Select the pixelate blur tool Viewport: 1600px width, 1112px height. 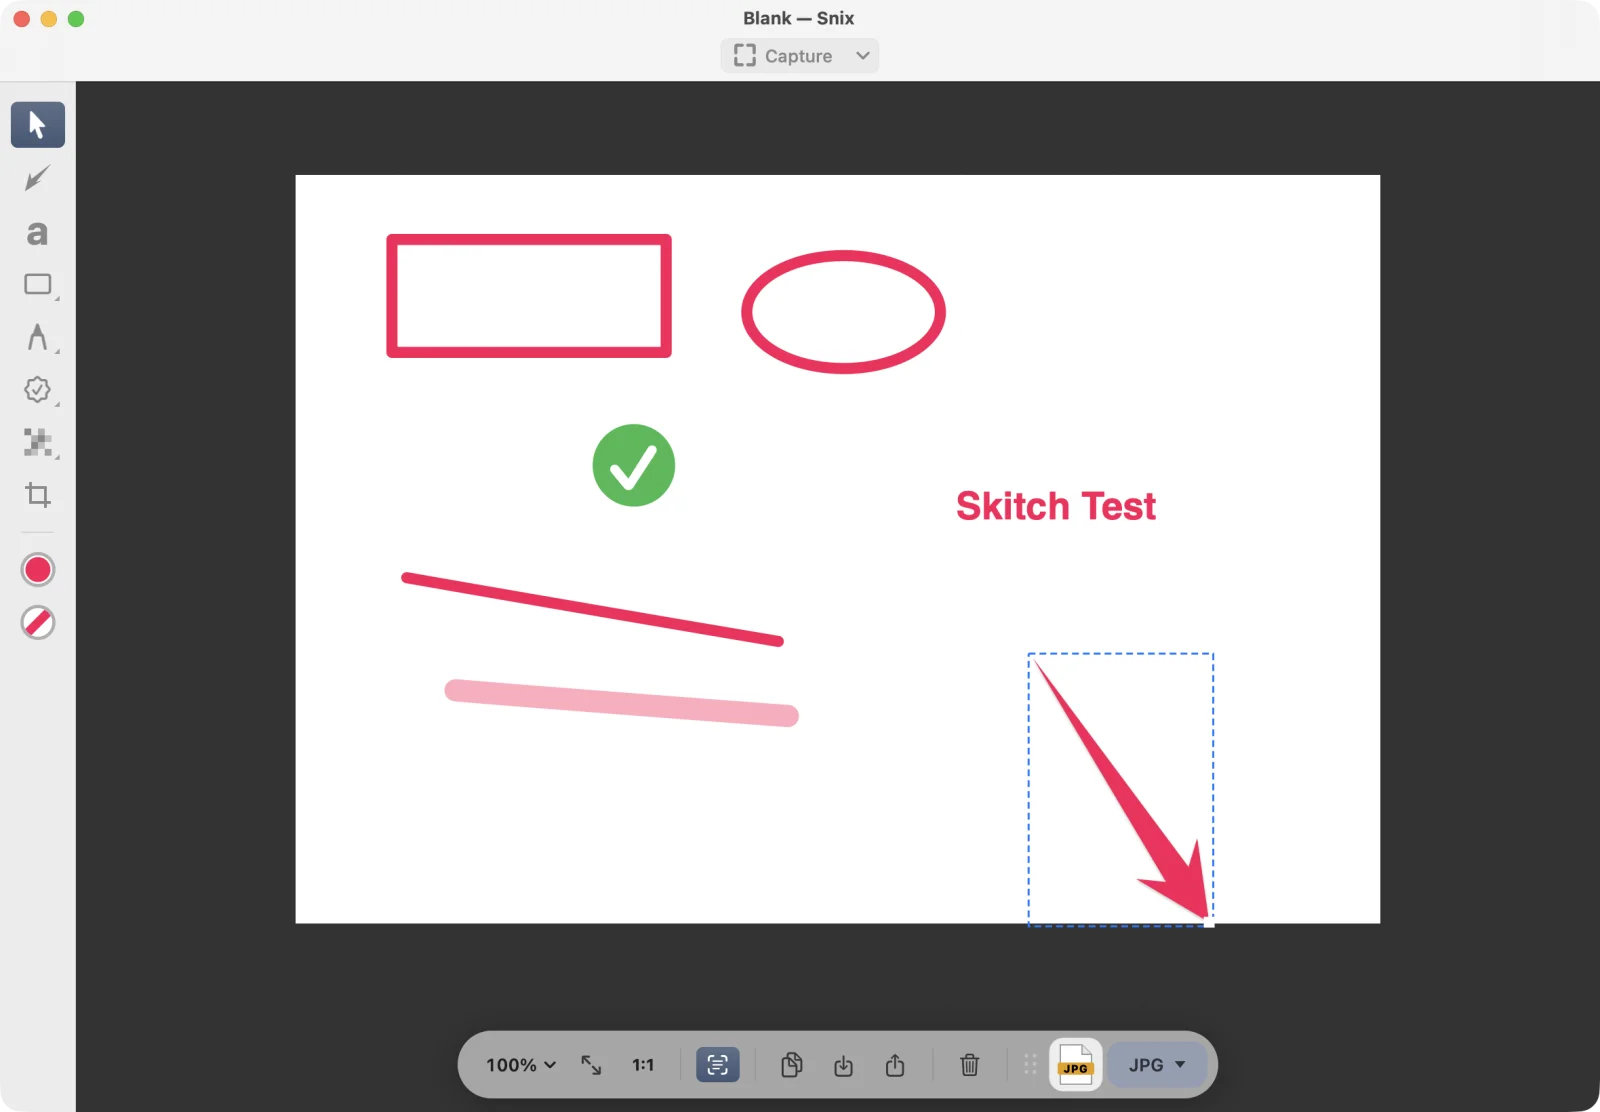click(x=38, y=443)
